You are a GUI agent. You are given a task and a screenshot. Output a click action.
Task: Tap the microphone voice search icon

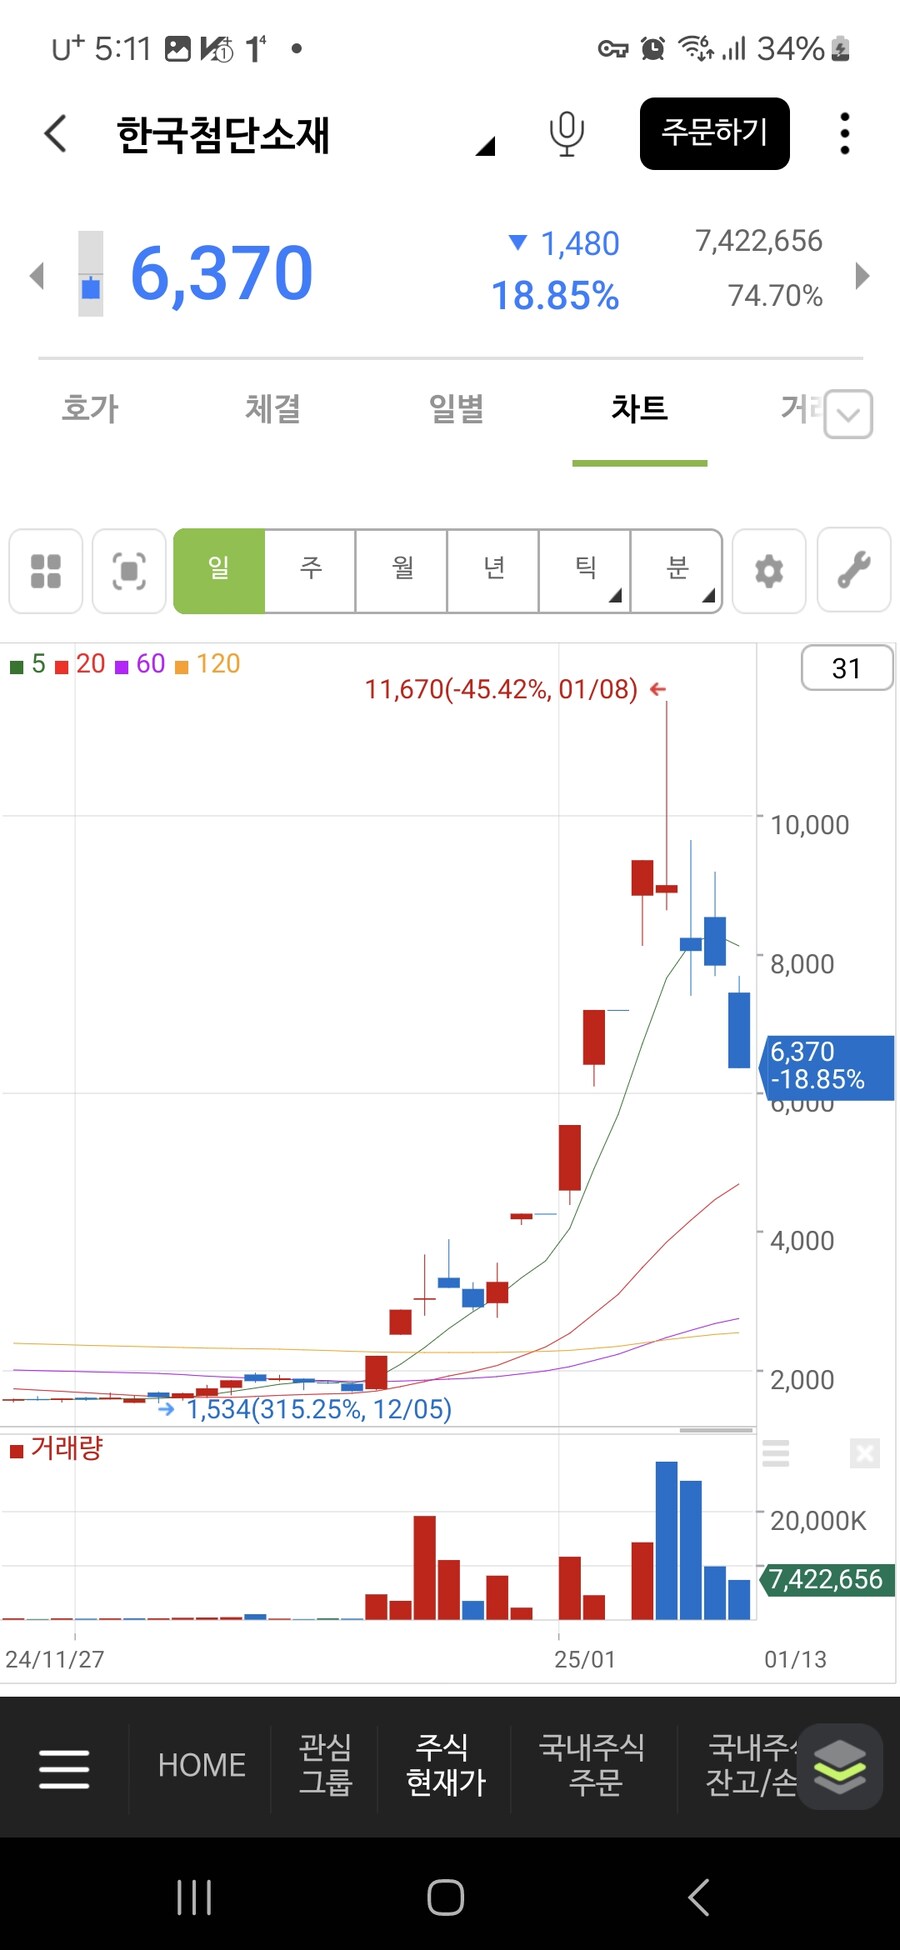pyautogui.click(x=566, y=133)
